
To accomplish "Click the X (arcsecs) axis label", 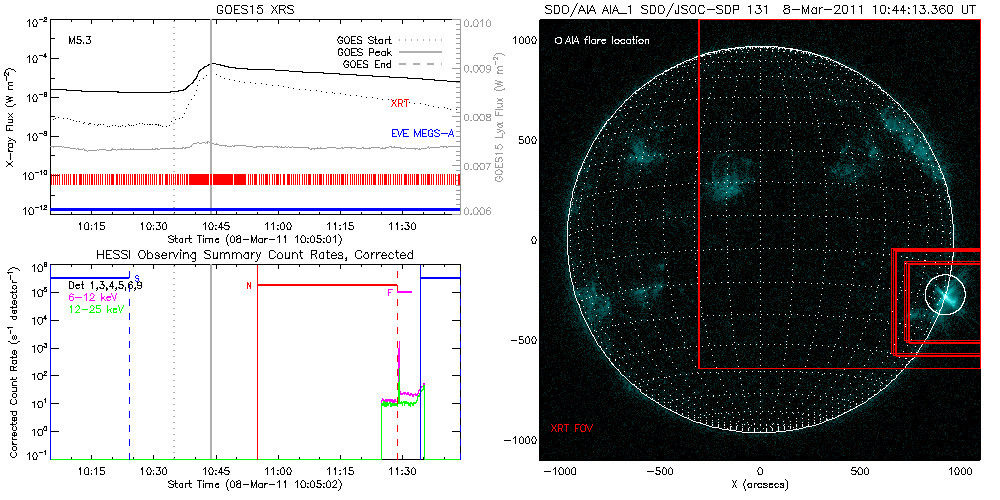I will (760, 485).
